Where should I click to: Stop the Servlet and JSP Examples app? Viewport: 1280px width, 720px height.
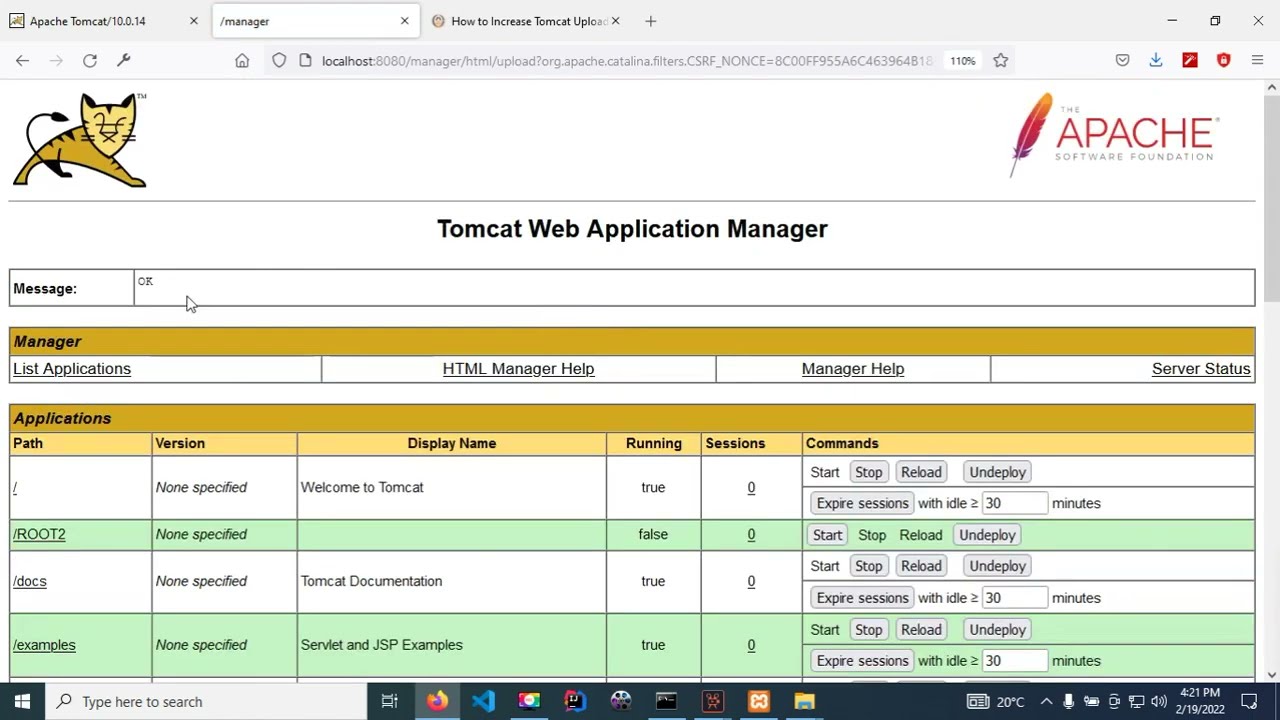click(868, 630)
